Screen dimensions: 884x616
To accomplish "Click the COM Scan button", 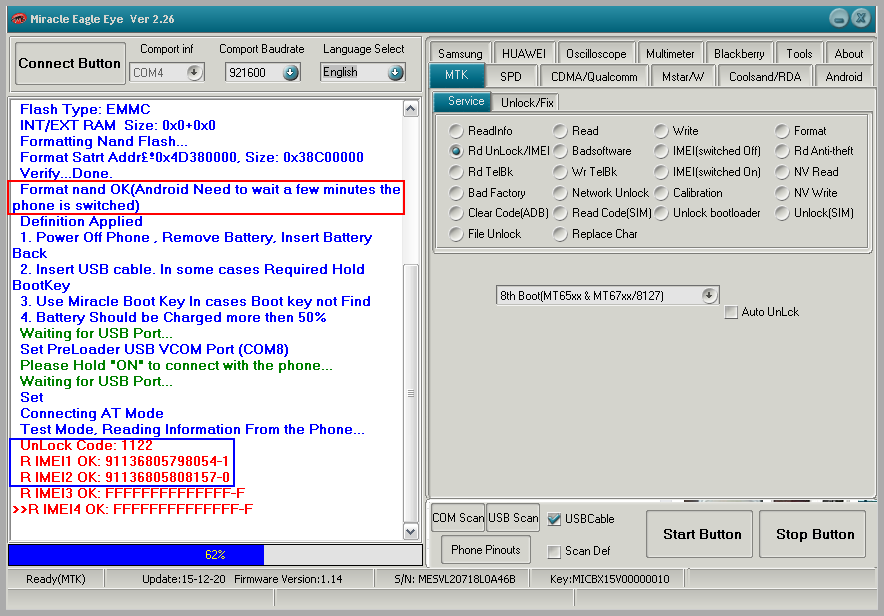I will [458, 517].
